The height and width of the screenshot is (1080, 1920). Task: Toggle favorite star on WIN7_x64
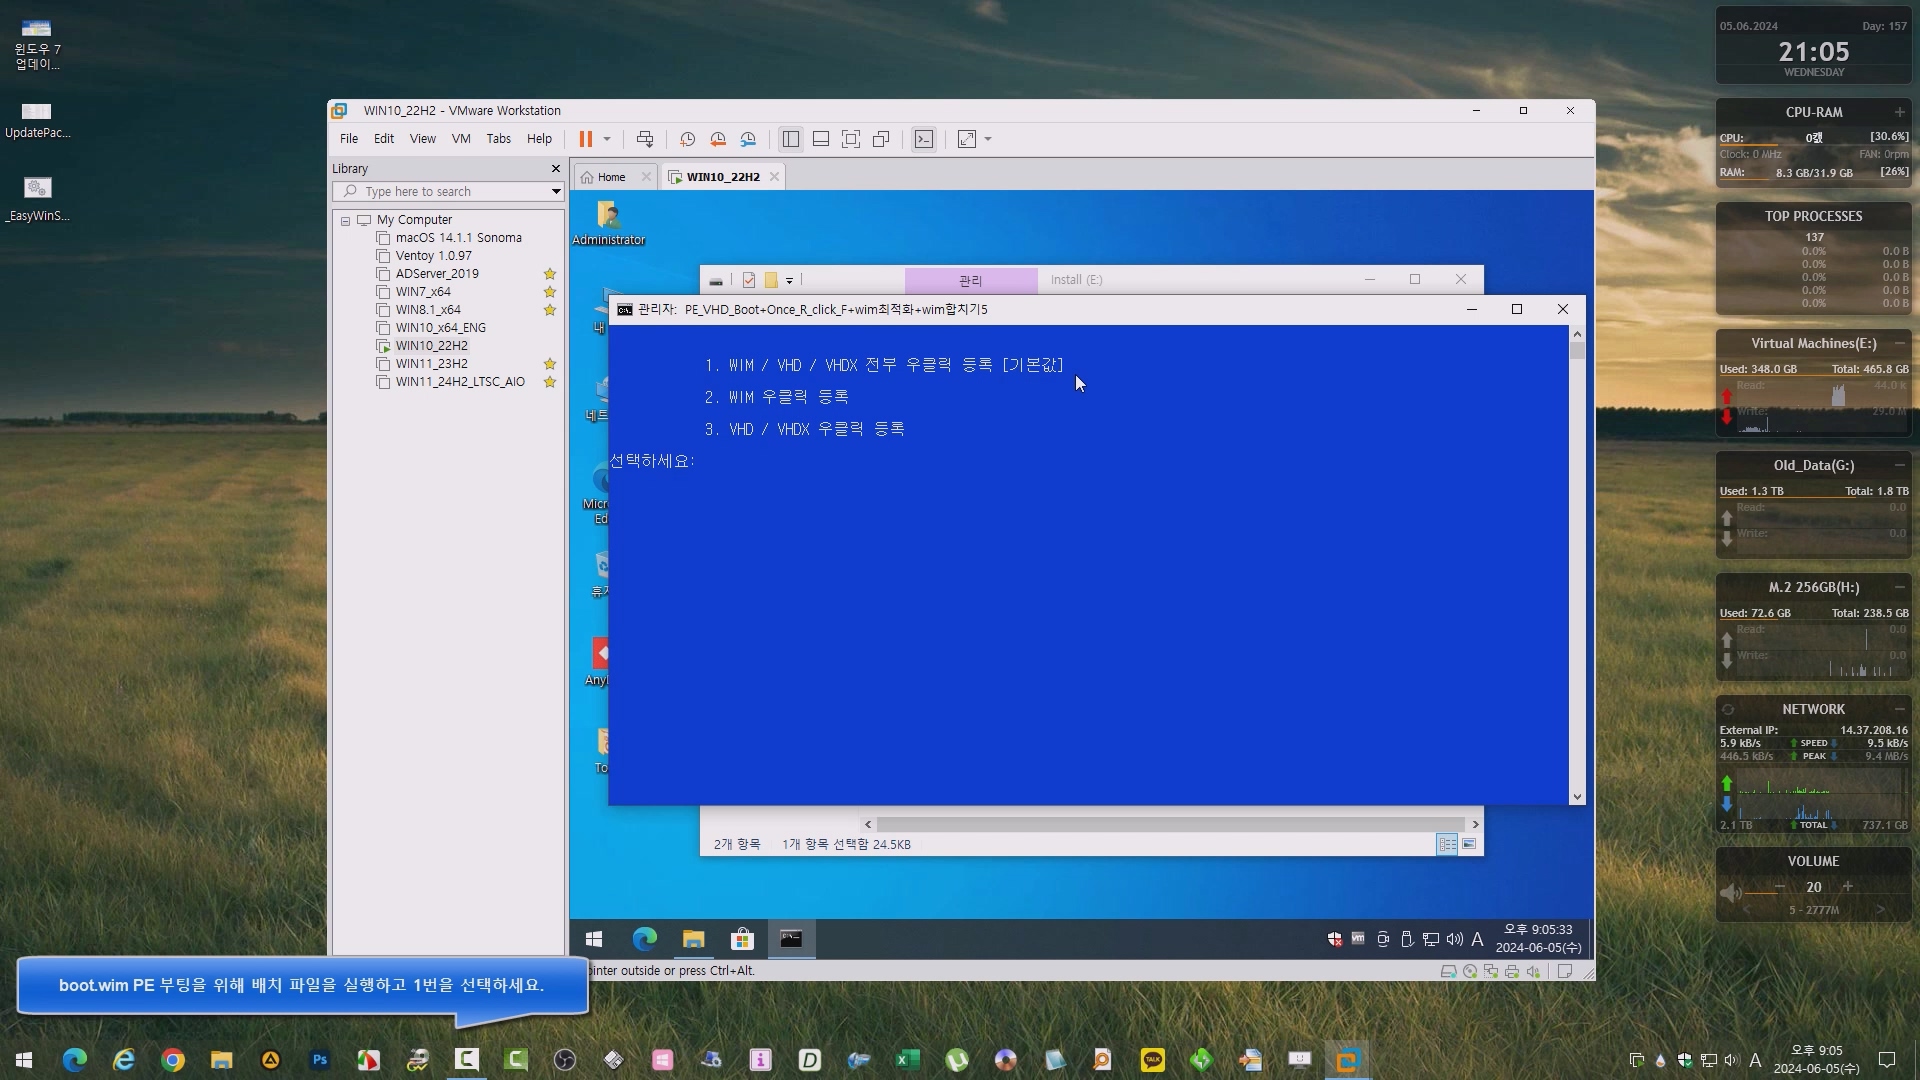pyautogui.click(x=549, y=292)
